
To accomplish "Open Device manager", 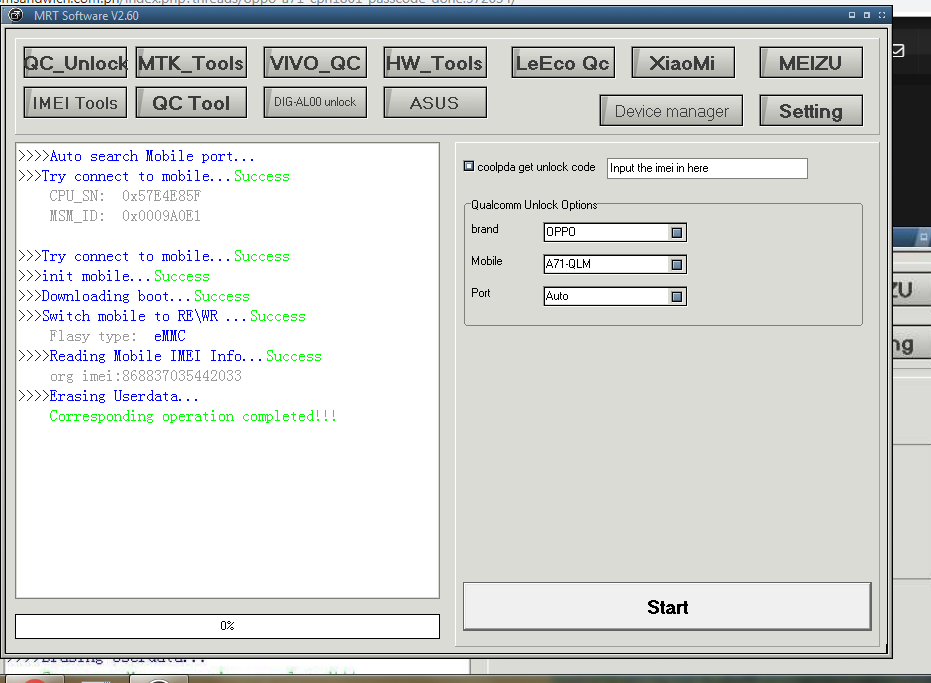I will point(671,110).
